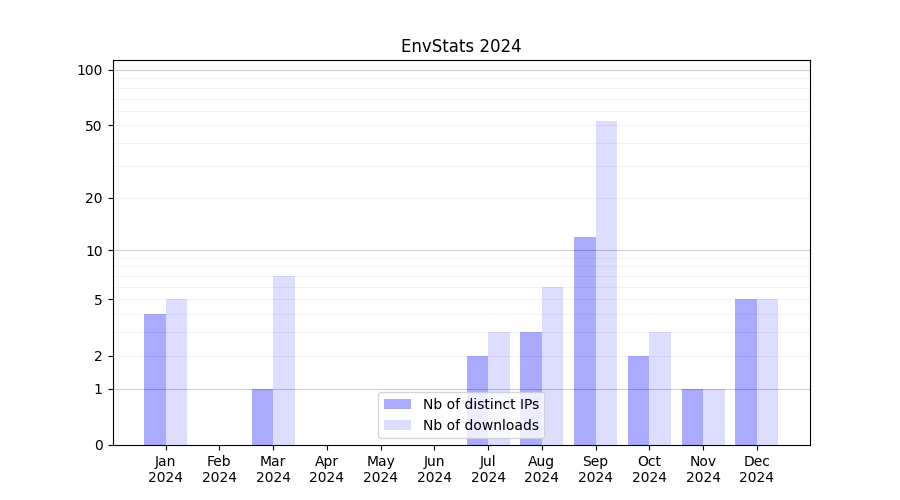Screen dimensions: 900x500
Task: Click the November distinct IPs bar
Action: click(x=692, y=417)
